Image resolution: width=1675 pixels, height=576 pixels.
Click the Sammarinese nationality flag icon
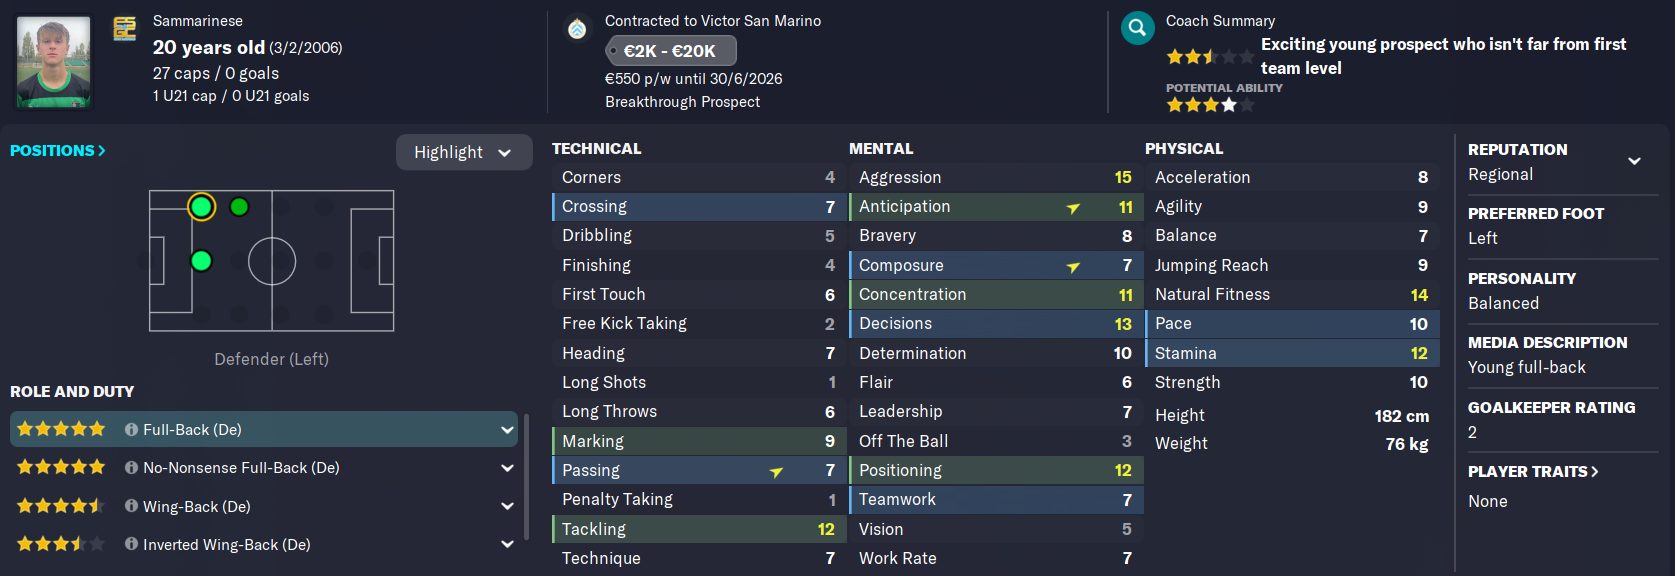(x=125, y=28)
